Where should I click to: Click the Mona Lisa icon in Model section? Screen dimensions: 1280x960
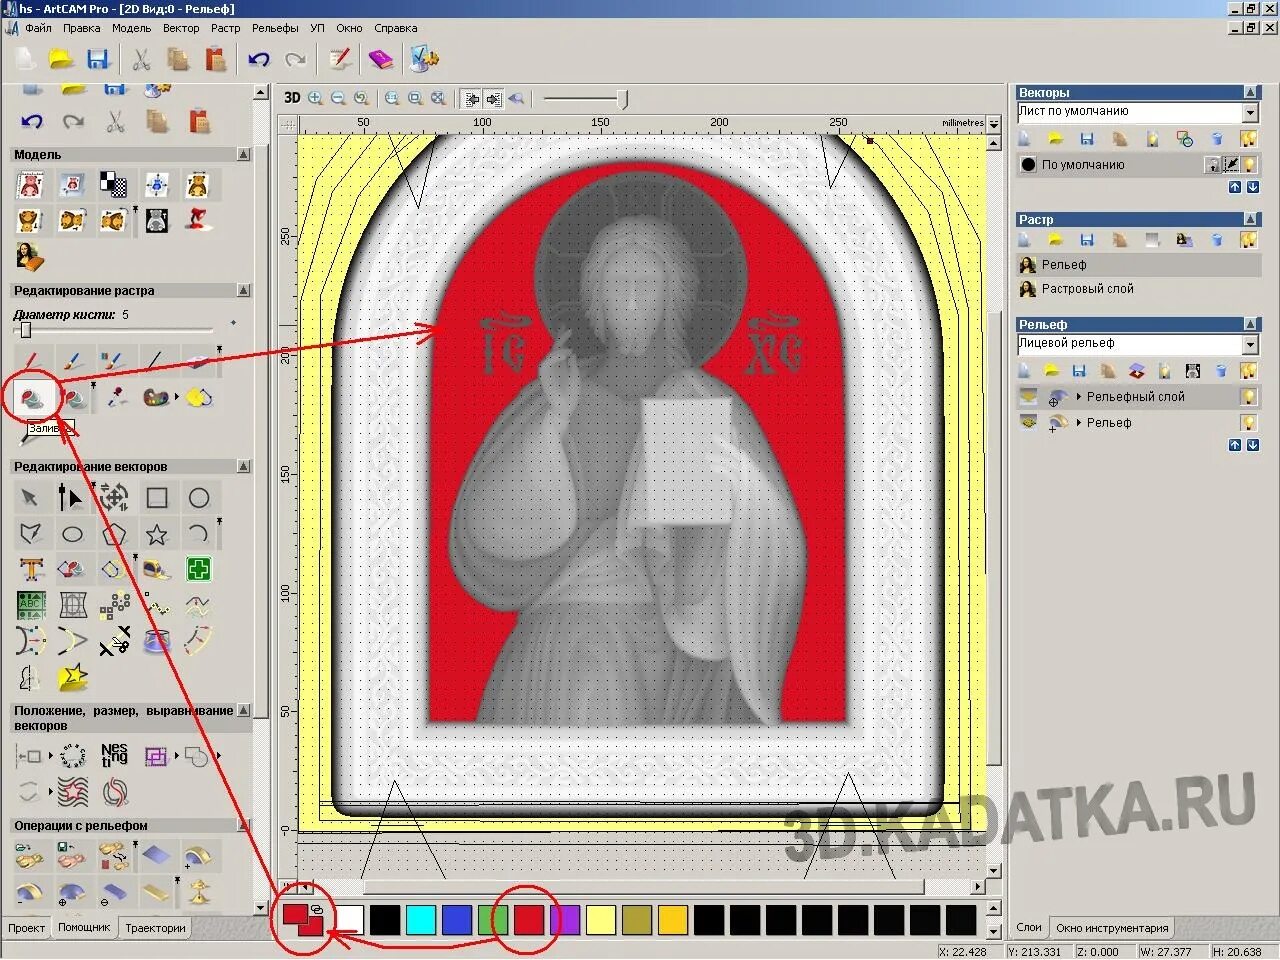coord(30,258)
